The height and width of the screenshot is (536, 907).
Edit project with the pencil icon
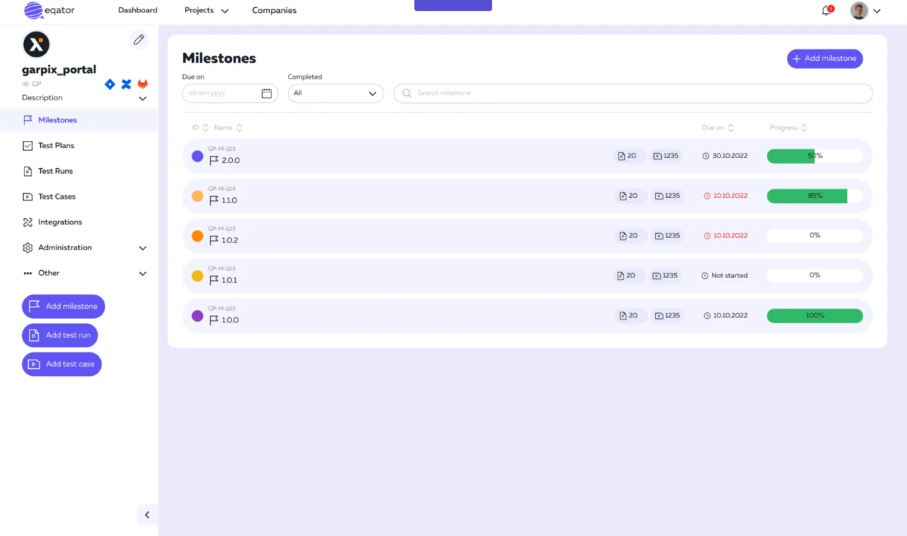point(139,40)
